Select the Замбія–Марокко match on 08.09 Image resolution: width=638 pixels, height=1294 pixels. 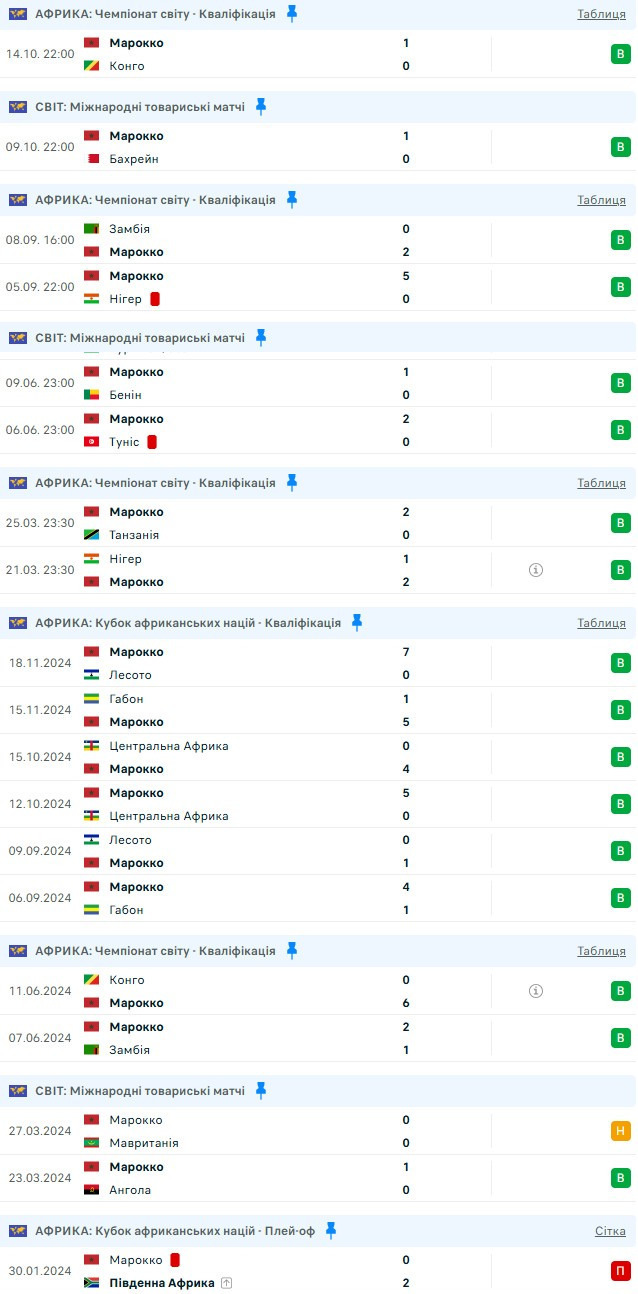click(250, 240)
